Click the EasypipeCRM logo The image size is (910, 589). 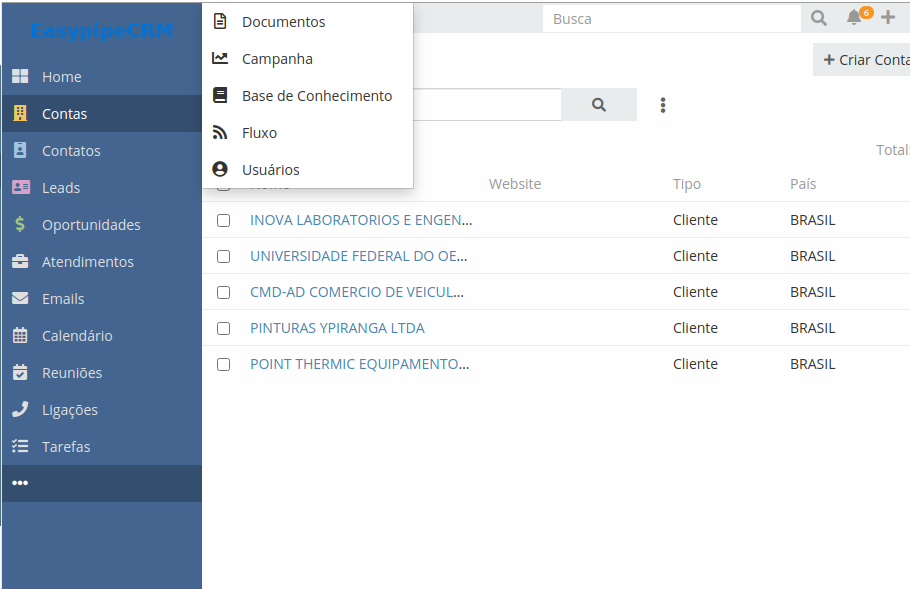(102, 30)
